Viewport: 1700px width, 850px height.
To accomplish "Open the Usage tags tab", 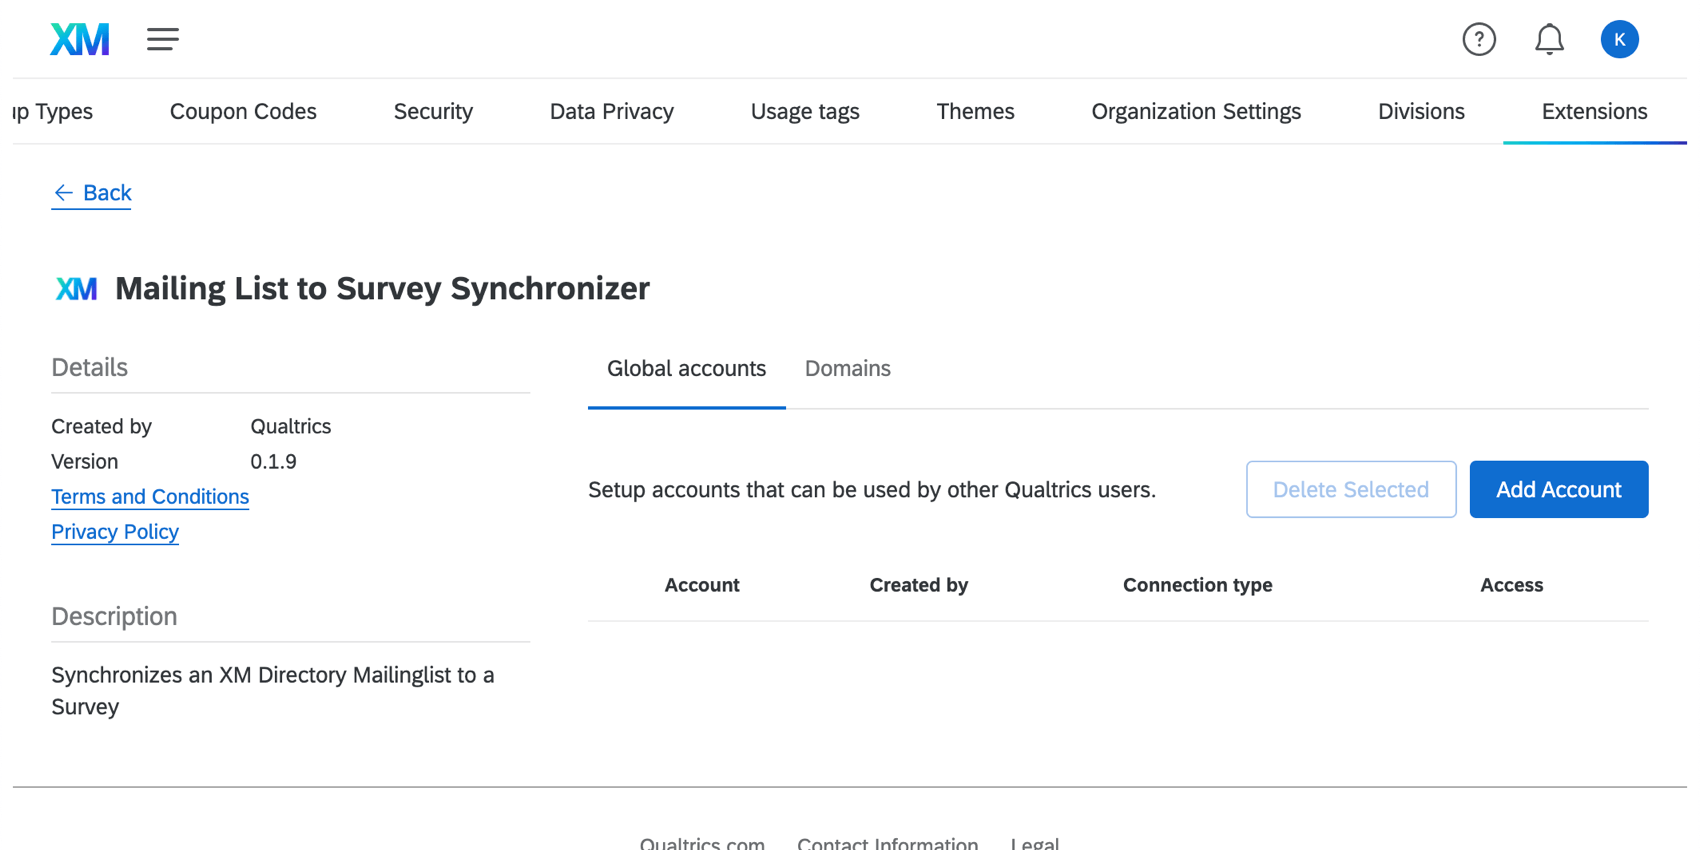I will coord(805,112).
